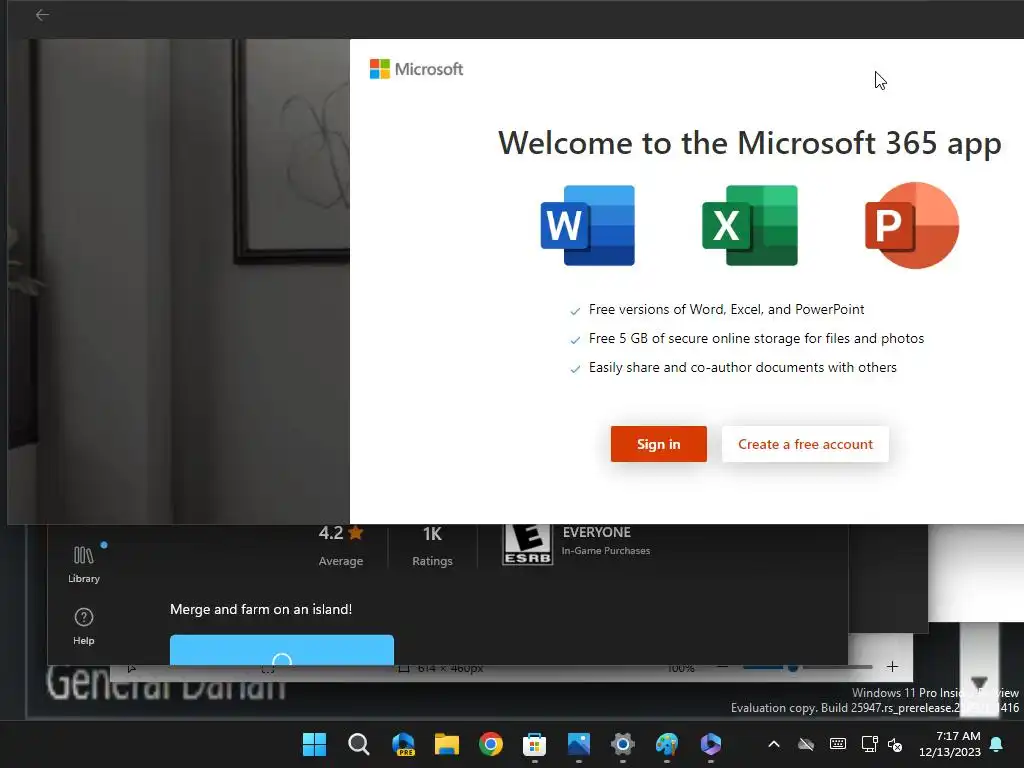Open the clock showing 7:17 AM
This screenshot has width=1024, height=768.
tap(950, 744)
